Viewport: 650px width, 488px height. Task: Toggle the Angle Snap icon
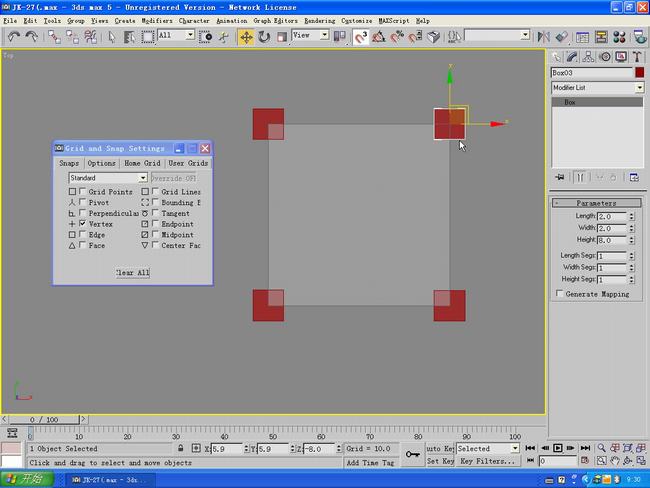[x=378, y=37]
